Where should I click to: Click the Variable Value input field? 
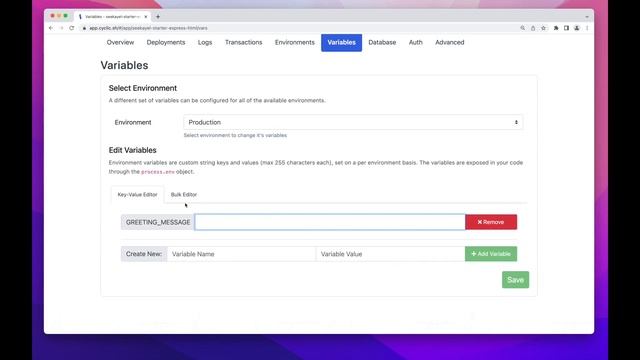point(390,254)
